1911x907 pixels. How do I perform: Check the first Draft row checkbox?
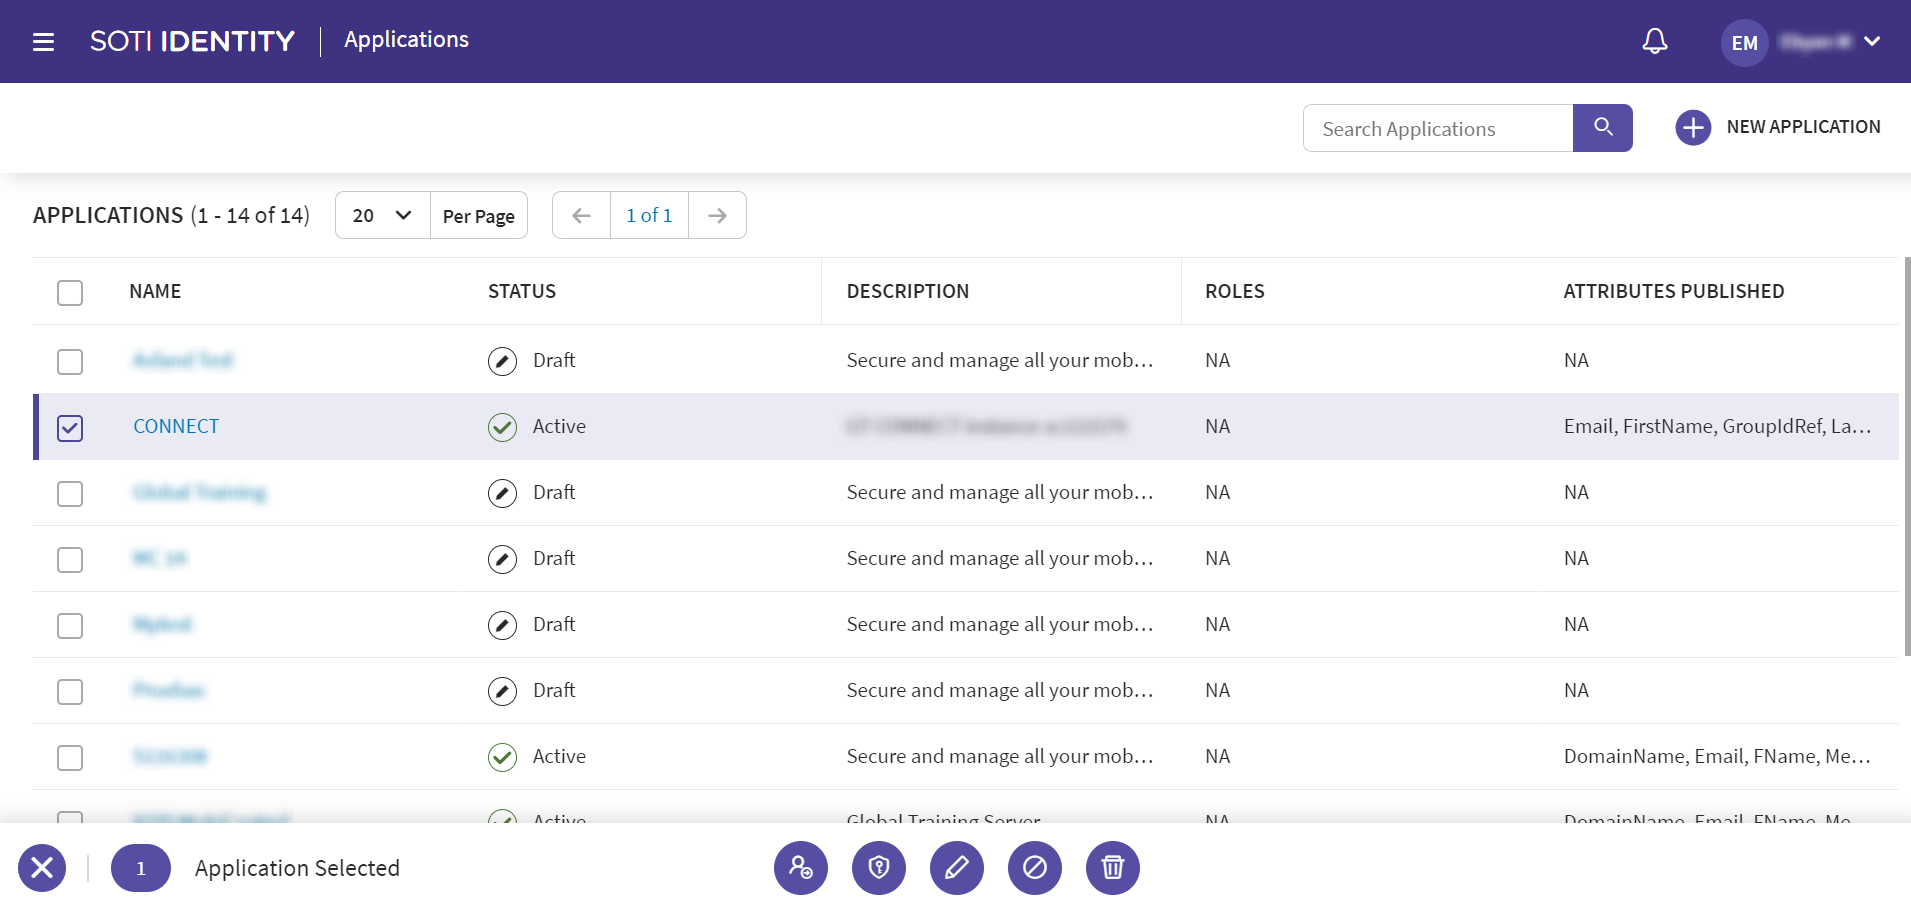click(x=70, y=361)
